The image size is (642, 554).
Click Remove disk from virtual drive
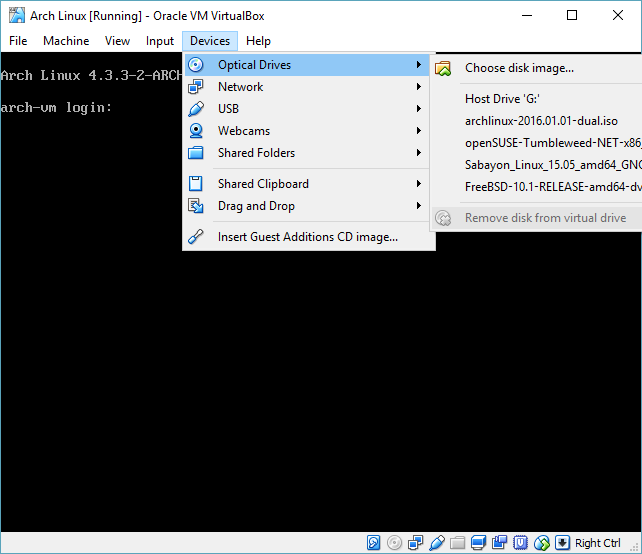(536, 218)
